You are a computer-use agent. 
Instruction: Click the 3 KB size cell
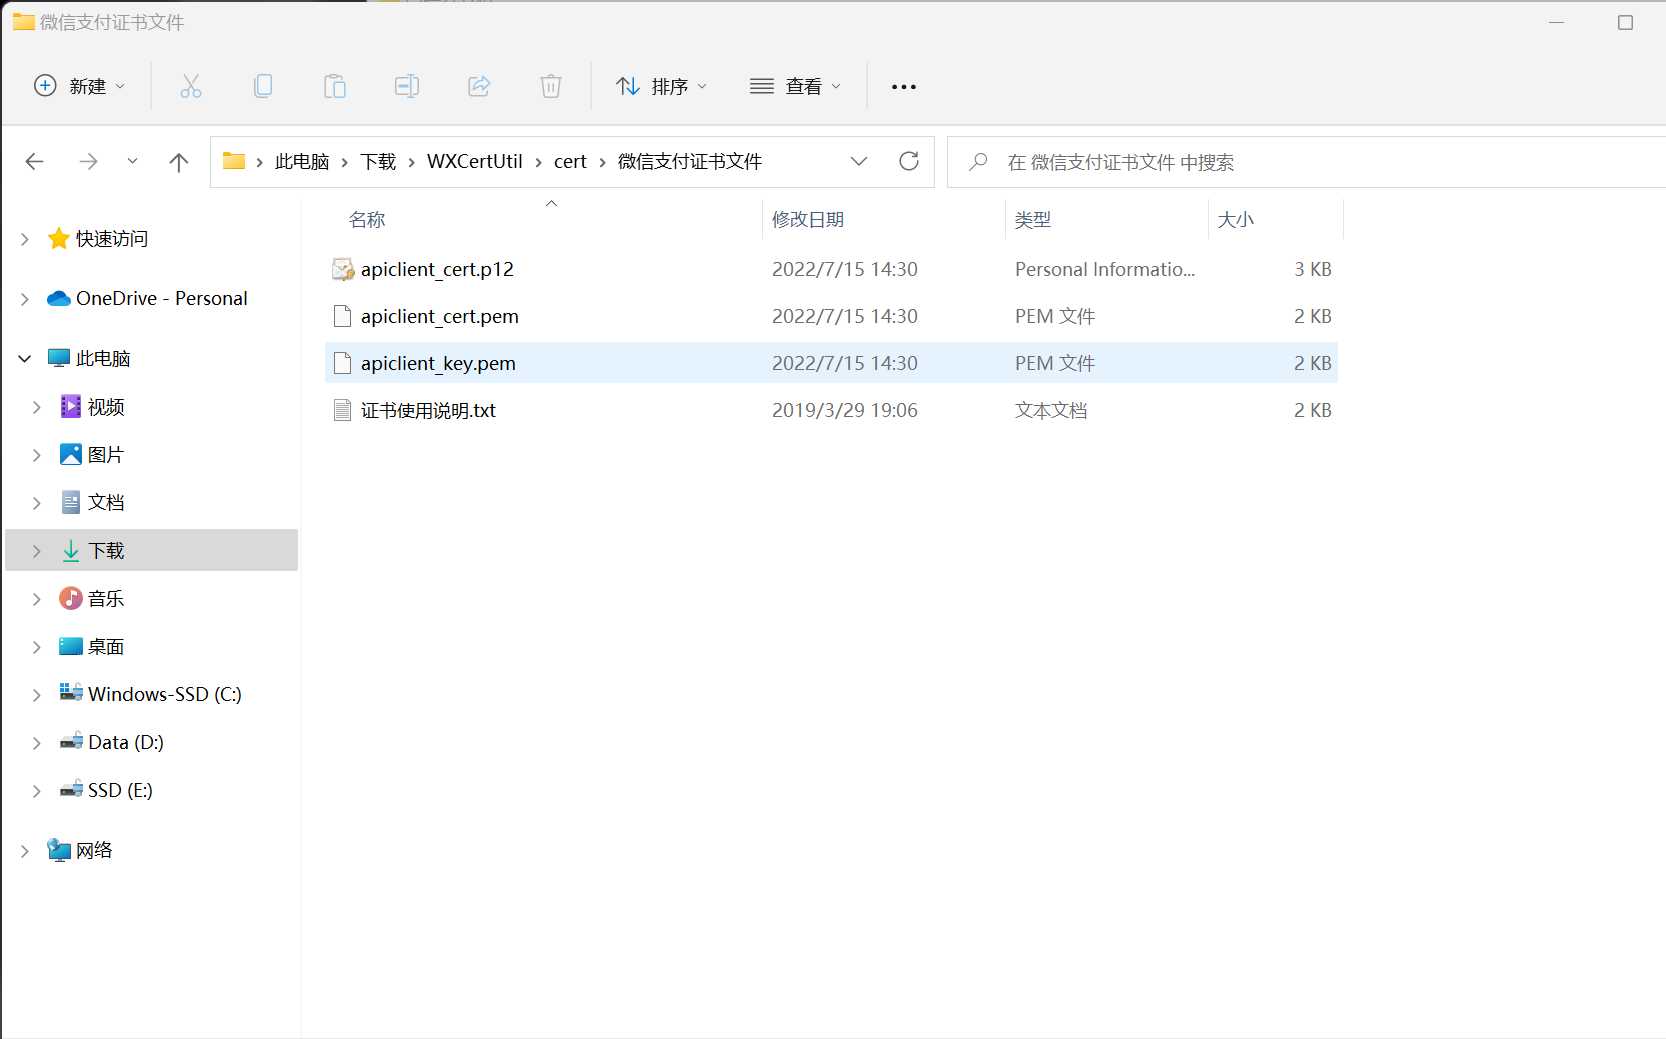point(1313,269)
